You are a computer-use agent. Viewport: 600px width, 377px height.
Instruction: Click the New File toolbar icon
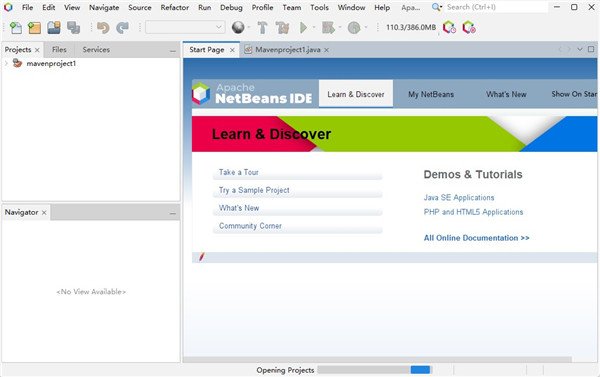point(16,28)
